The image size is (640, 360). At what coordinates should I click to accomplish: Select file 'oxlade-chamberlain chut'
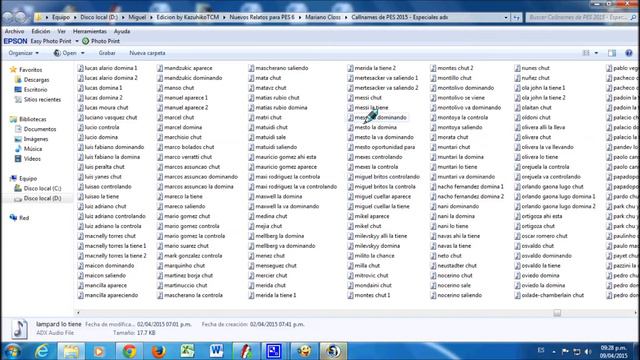click(x=553, y=295)
